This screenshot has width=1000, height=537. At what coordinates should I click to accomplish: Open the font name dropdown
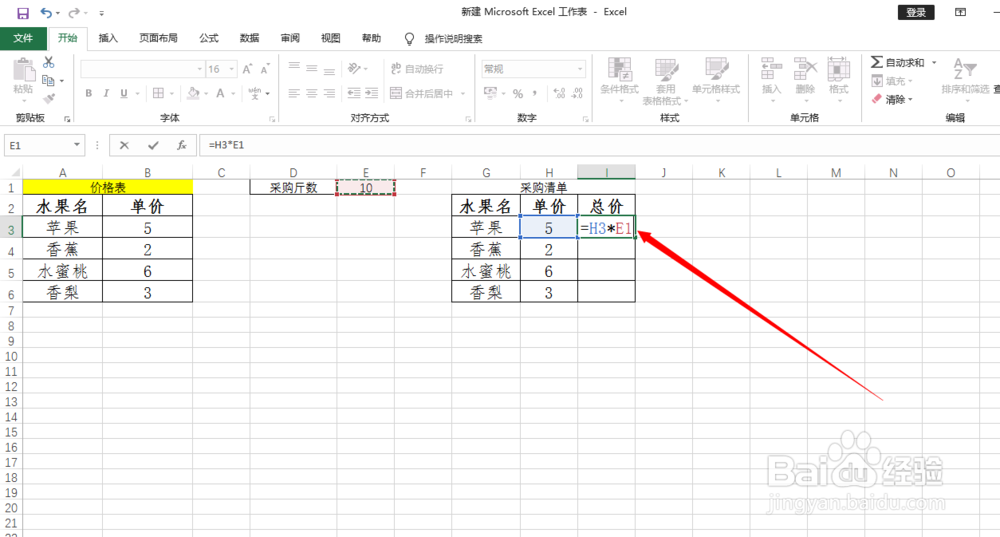click(200, 69)
